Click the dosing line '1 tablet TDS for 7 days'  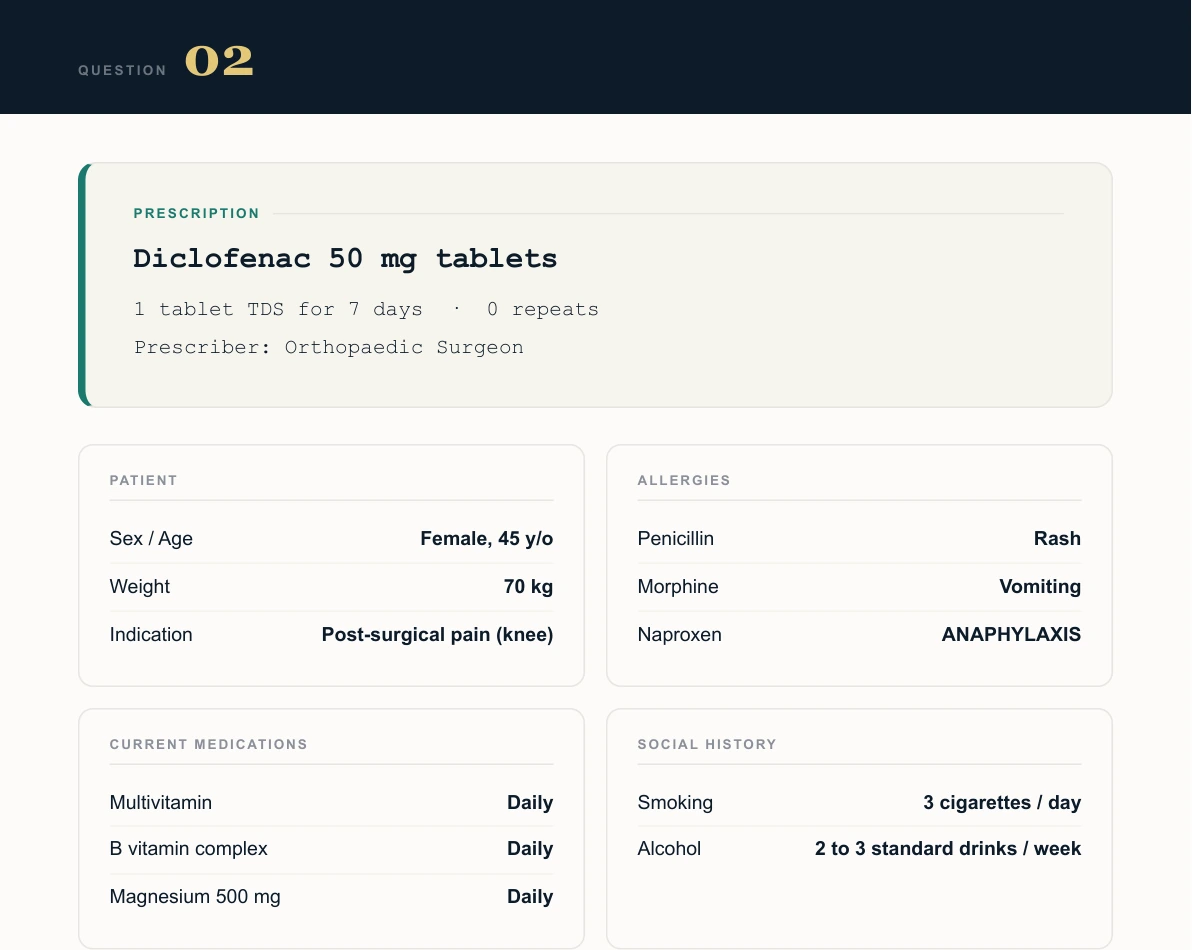[278, 309]
